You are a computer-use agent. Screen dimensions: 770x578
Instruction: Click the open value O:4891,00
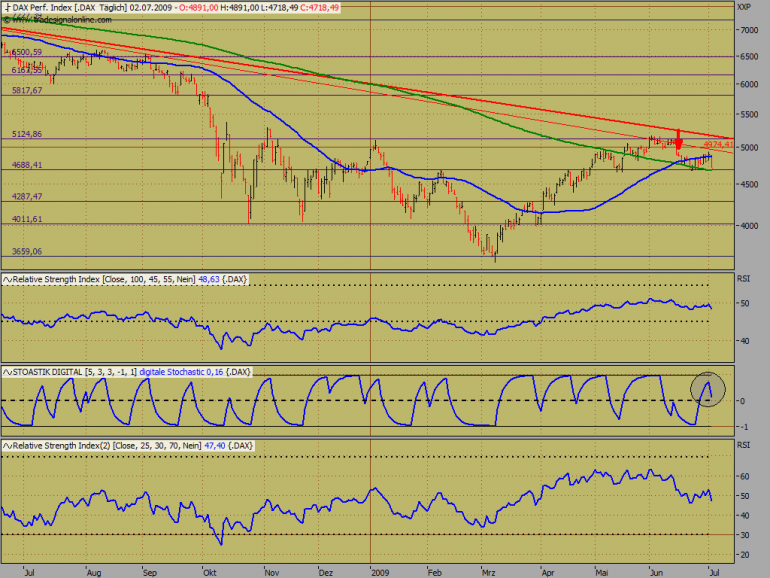point(199,8)
